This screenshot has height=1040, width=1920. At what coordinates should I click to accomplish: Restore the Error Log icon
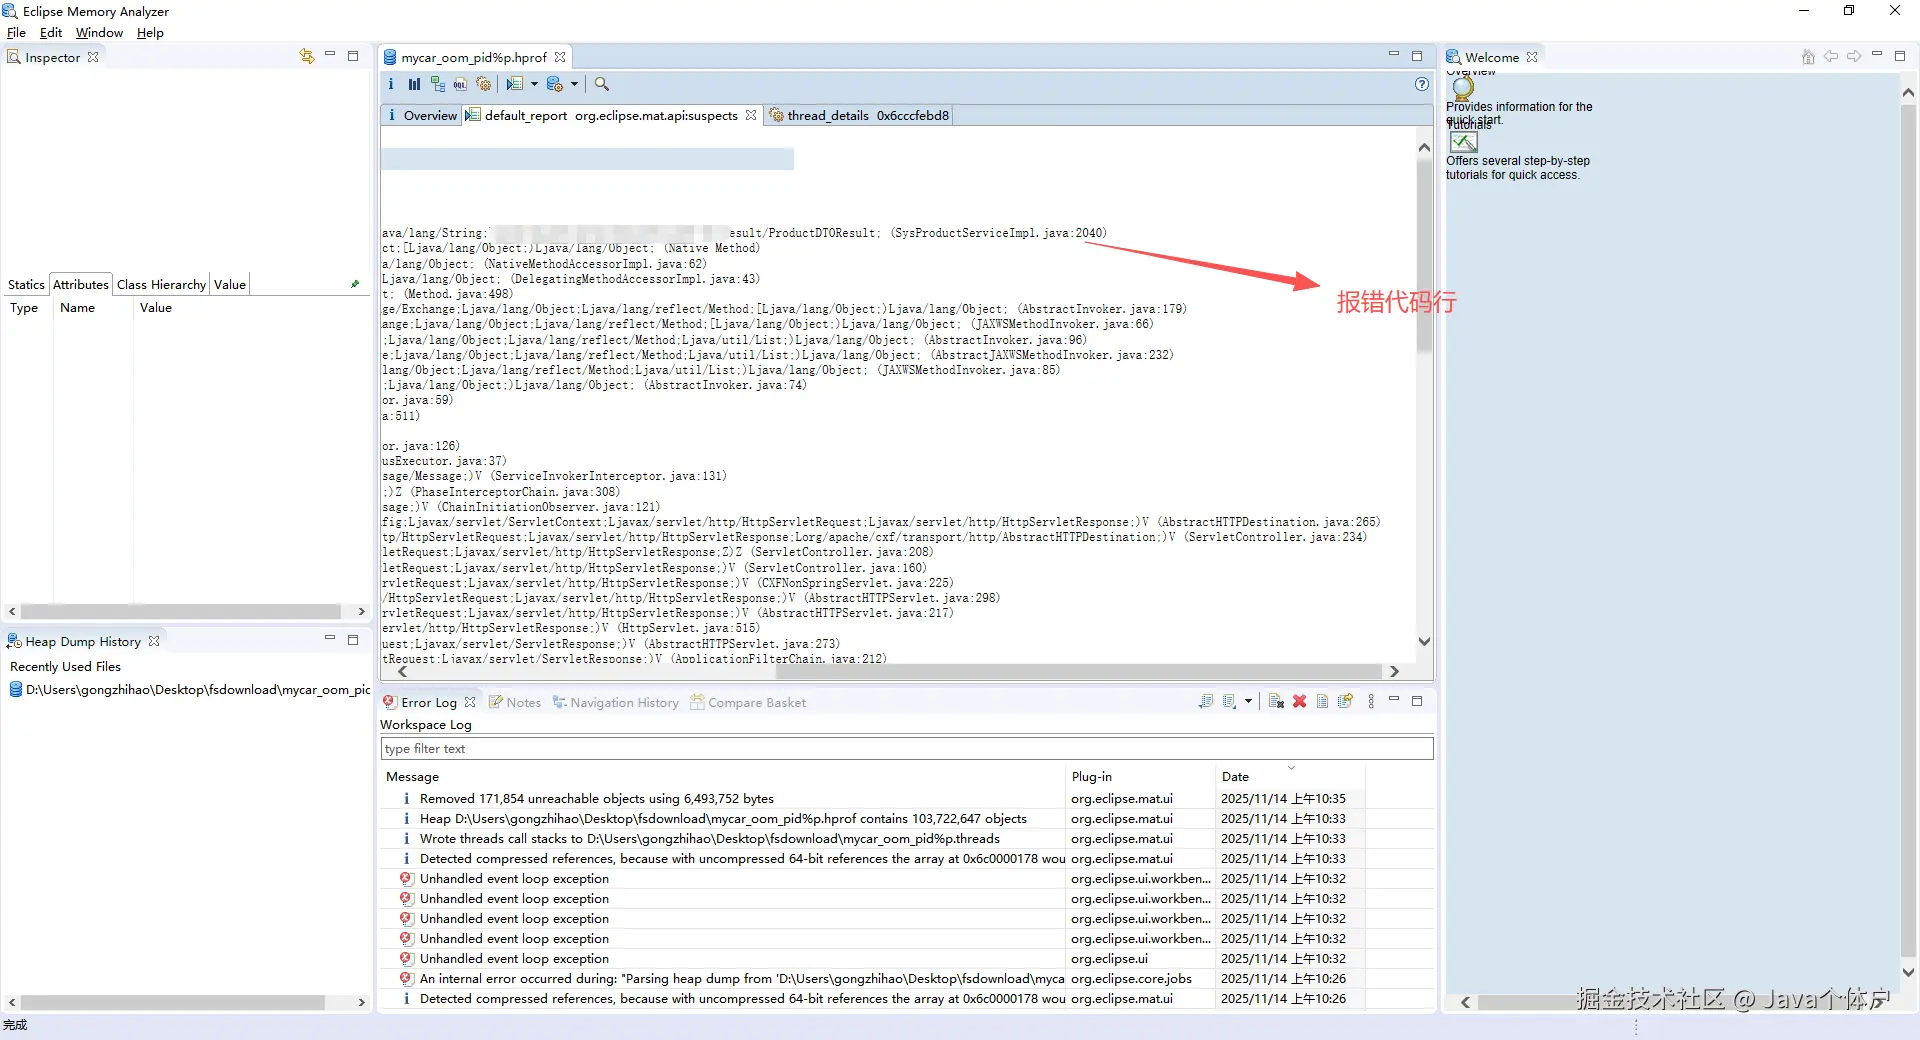tap(1345, 701)
